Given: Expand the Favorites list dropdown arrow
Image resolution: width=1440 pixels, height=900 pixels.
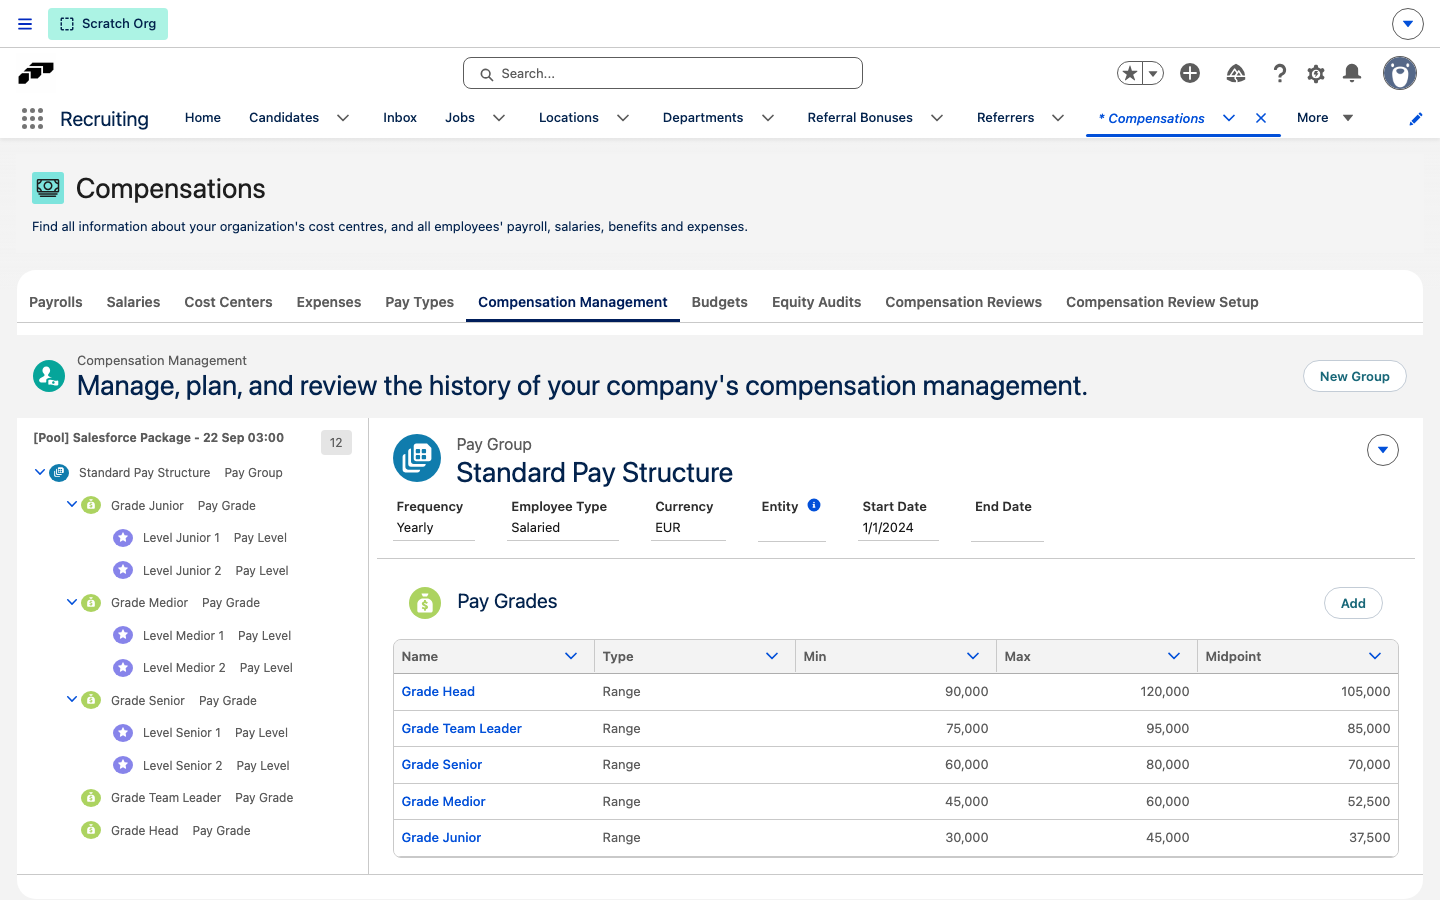Looking at the screenshot, I should (1153, 73).
